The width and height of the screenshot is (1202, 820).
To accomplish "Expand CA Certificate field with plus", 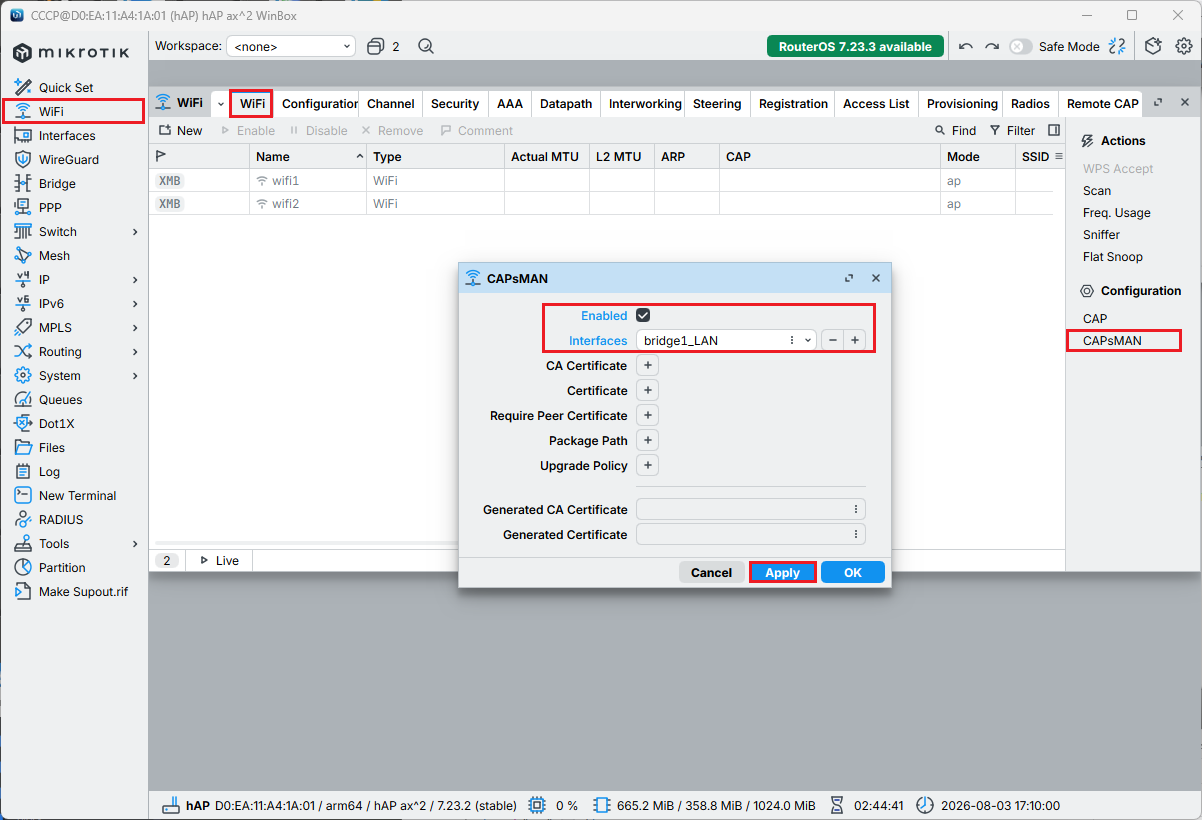I will [x=647, y=366].
